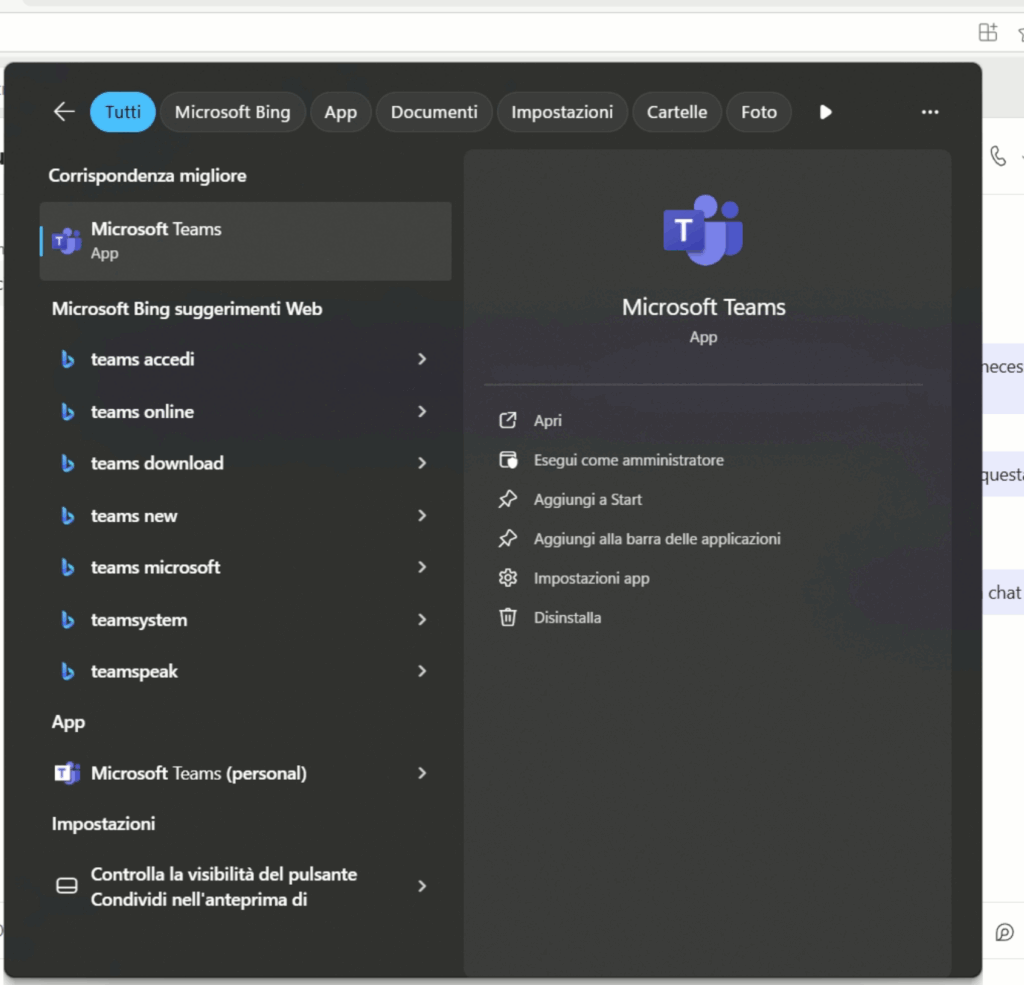Switch to the Microsoft Bing tab
Viewport: 1024px width, 985px height.
[x=232, y=112]
